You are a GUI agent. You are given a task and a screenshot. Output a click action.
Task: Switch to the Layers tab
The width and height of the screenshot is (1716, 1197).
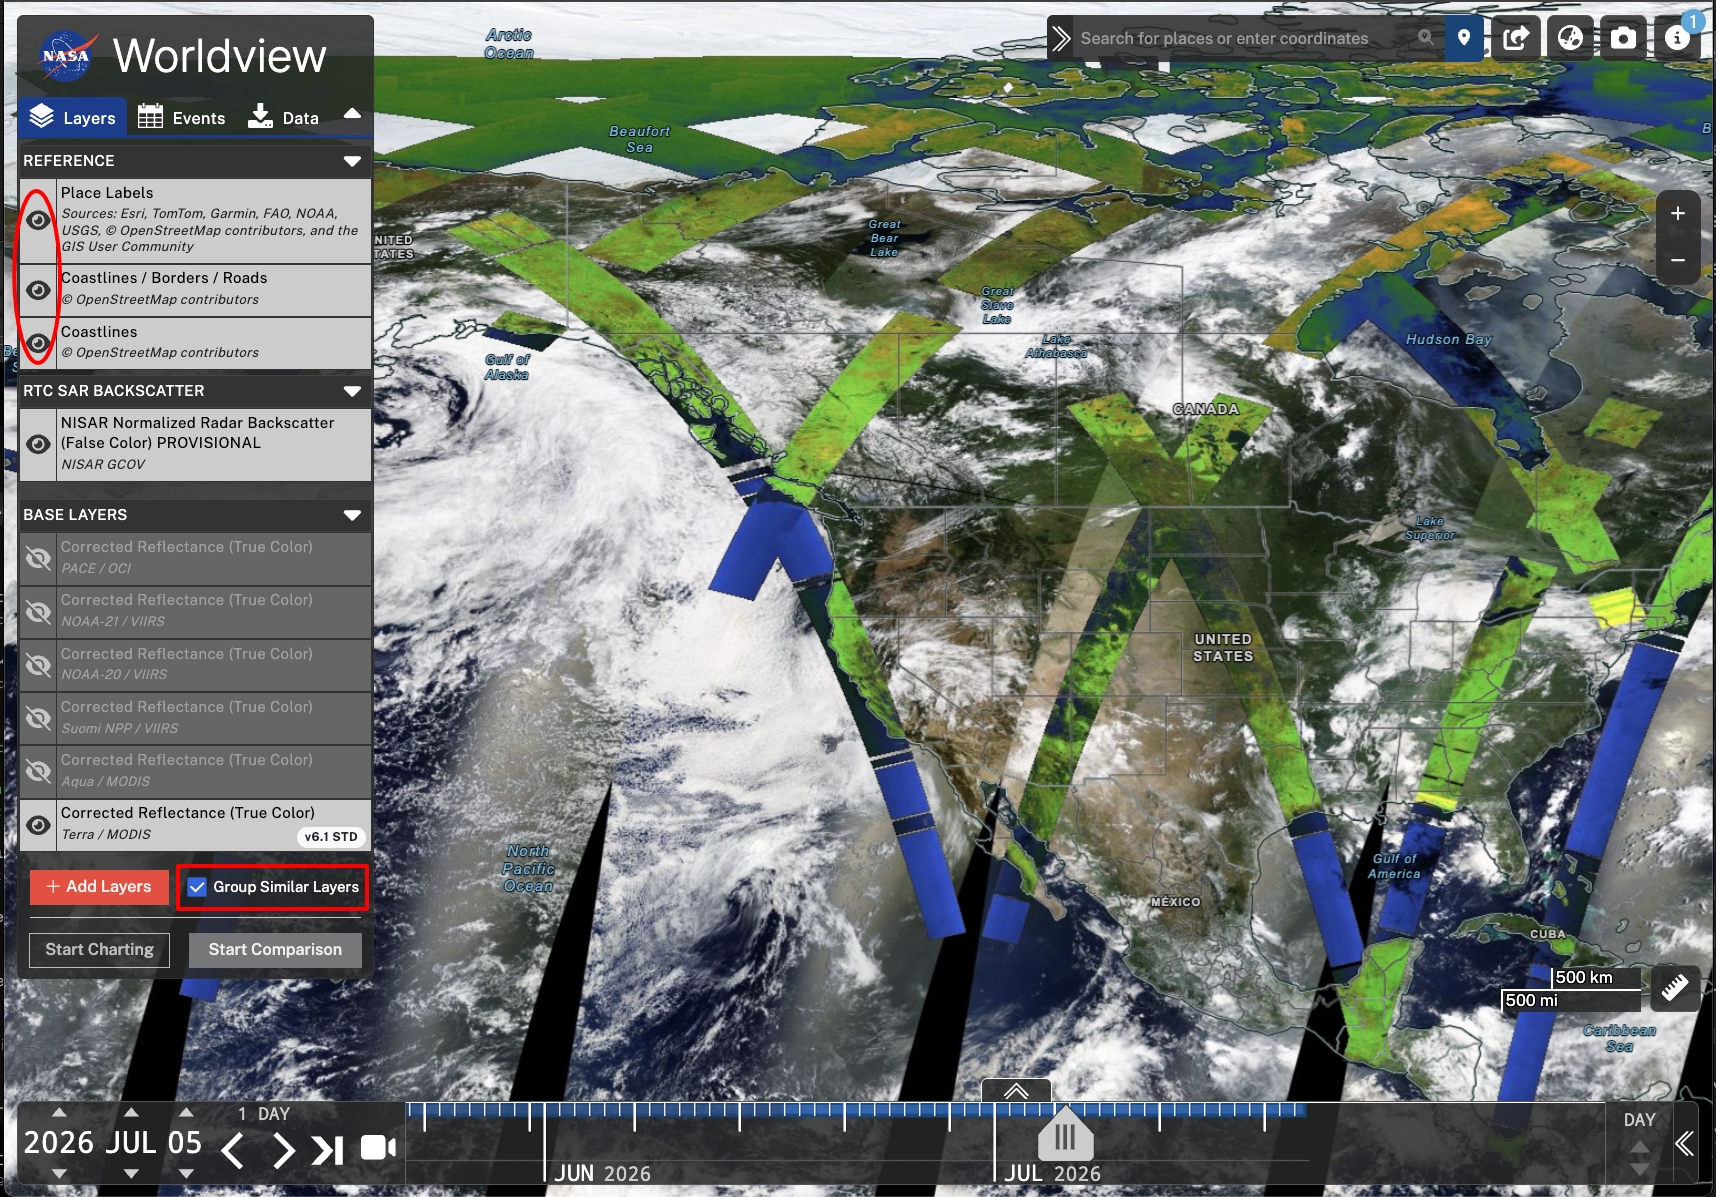73,117
